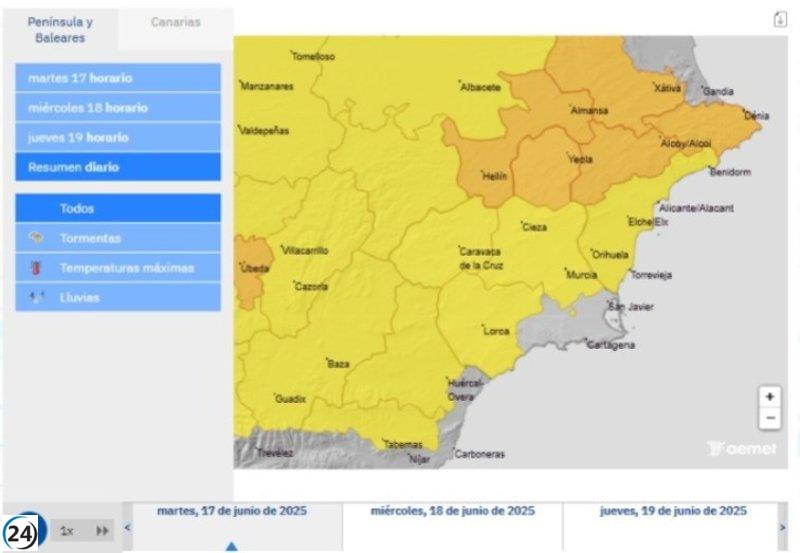Select miércoles 18 horario option
Screen dimensions: 800x553
(118, 108)
